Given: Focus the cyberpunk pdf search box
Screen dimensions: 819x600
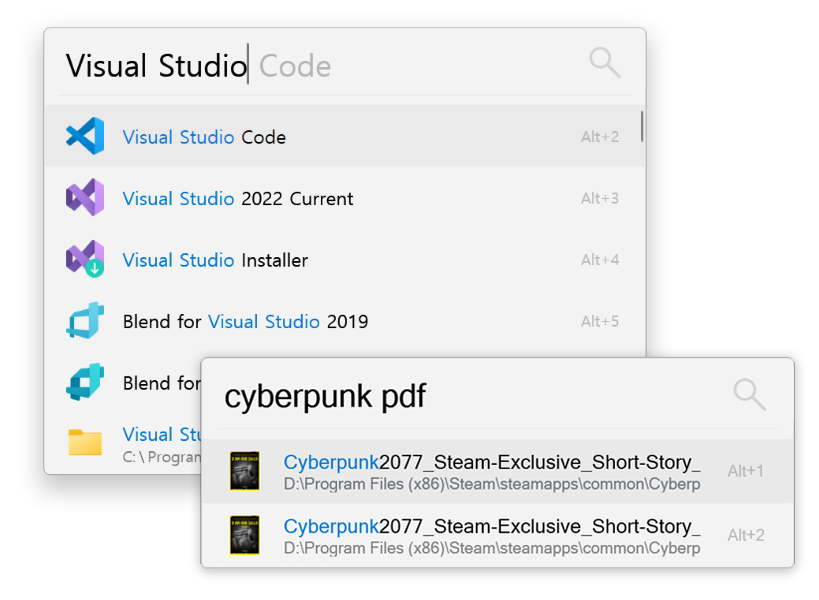Looking at the screenshot, I should [450, 396].
